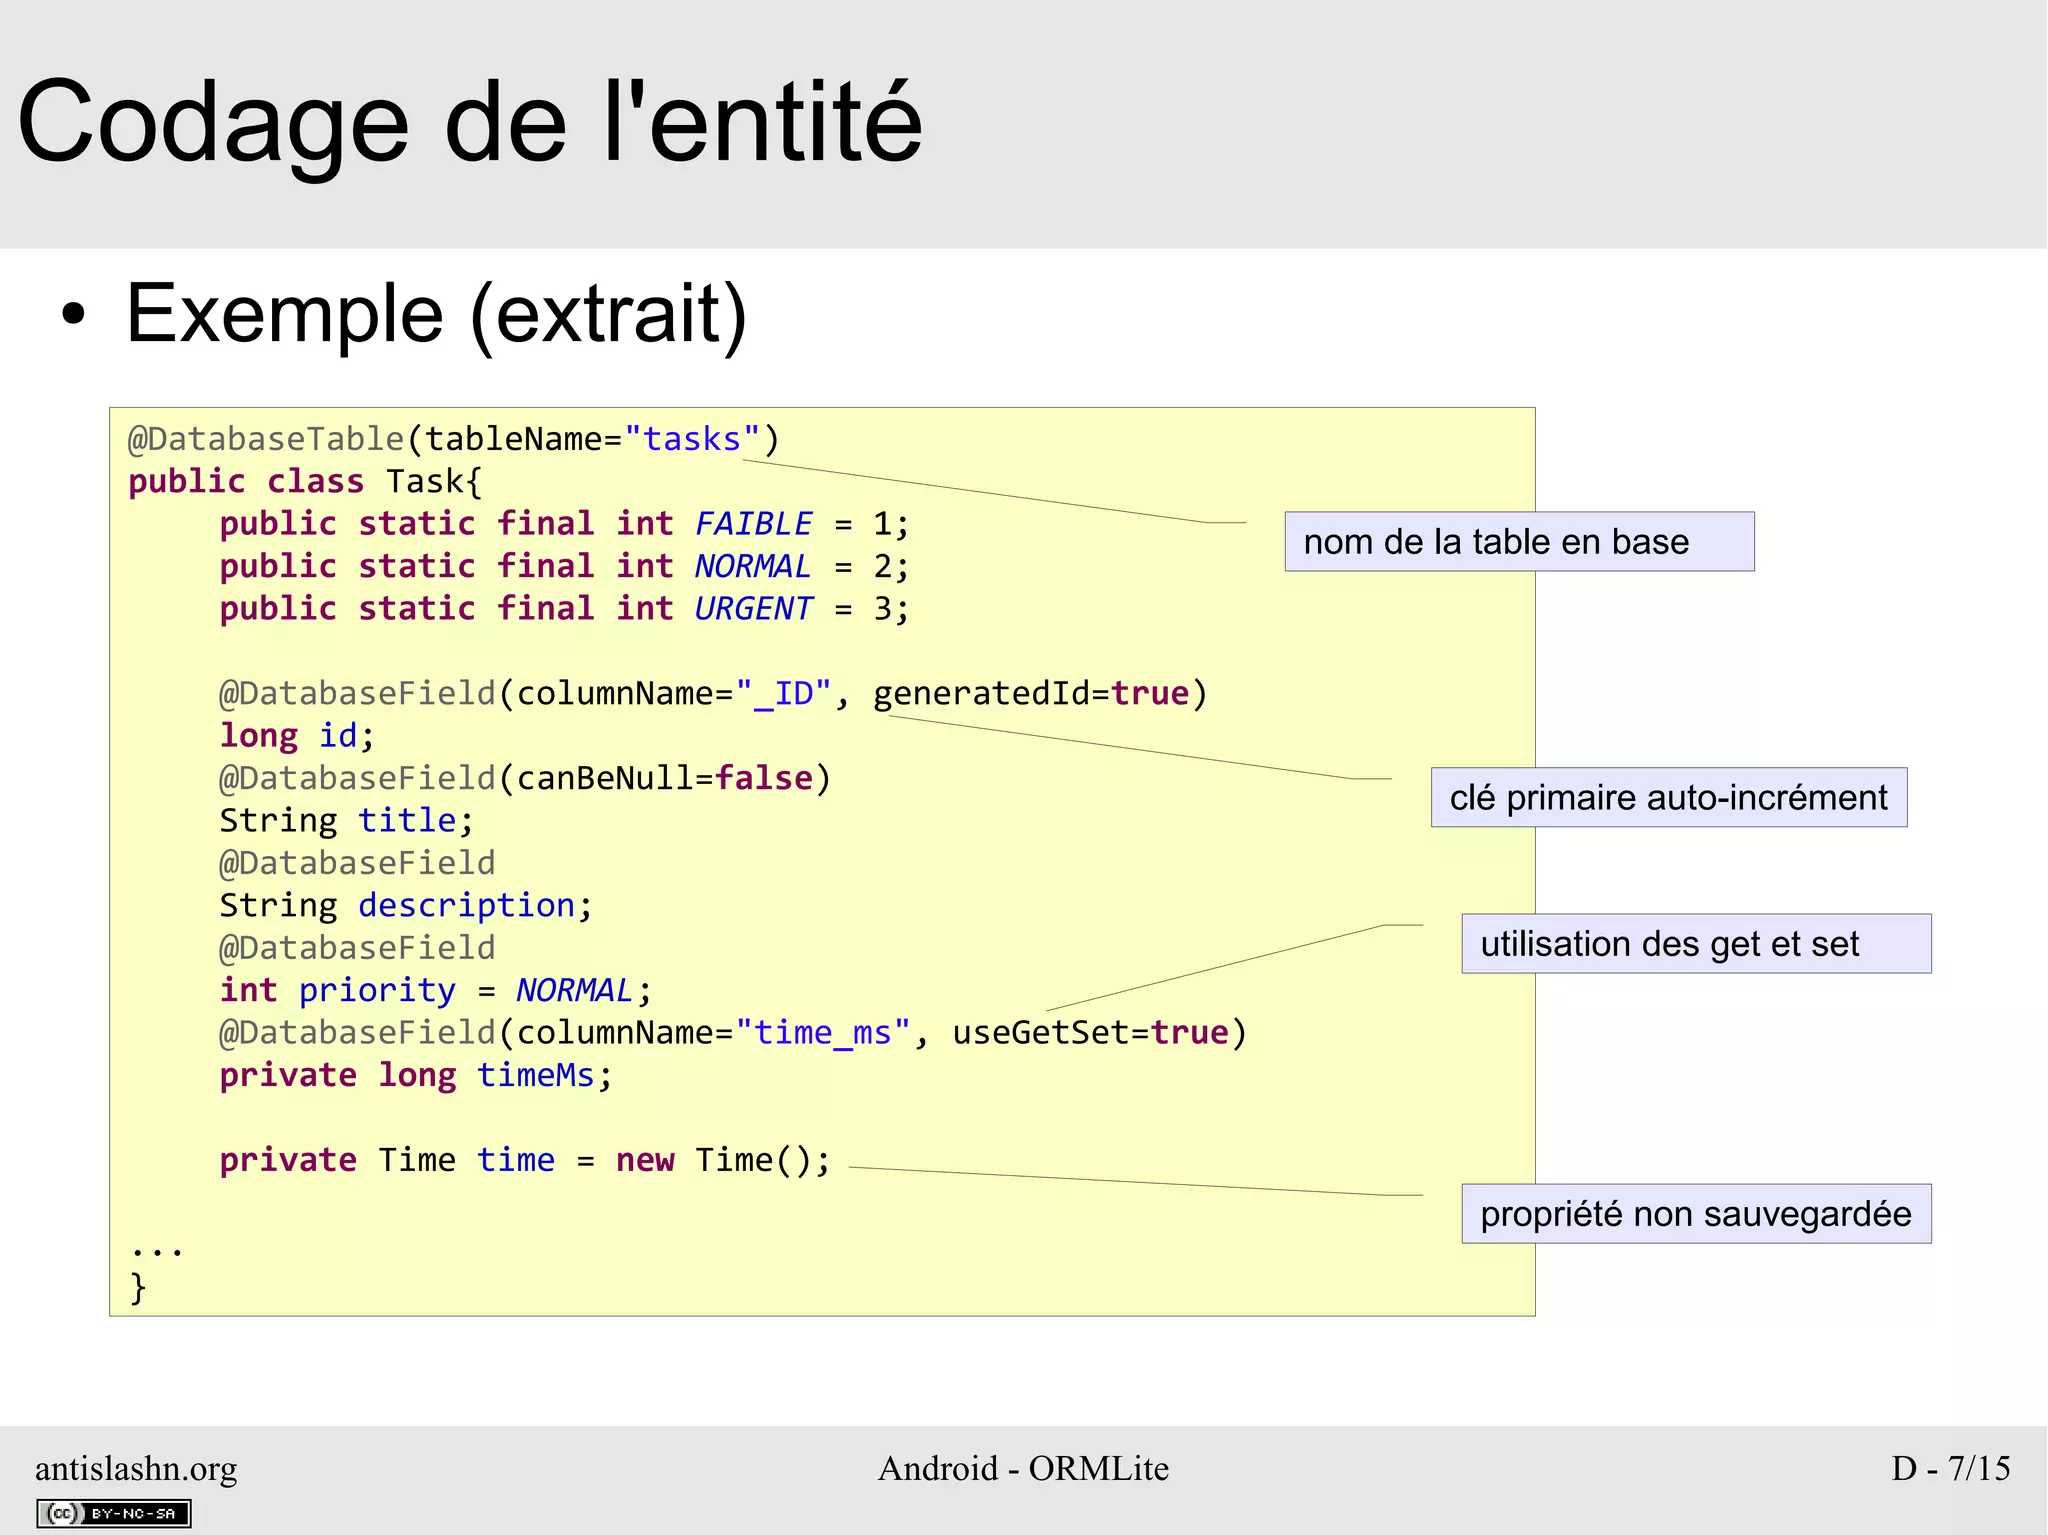The width and height of the screenshot is (2048, 1535).
Task: Click the generatedId=true annotation text
Action: pyautogui.click(x=1031, y=693)
